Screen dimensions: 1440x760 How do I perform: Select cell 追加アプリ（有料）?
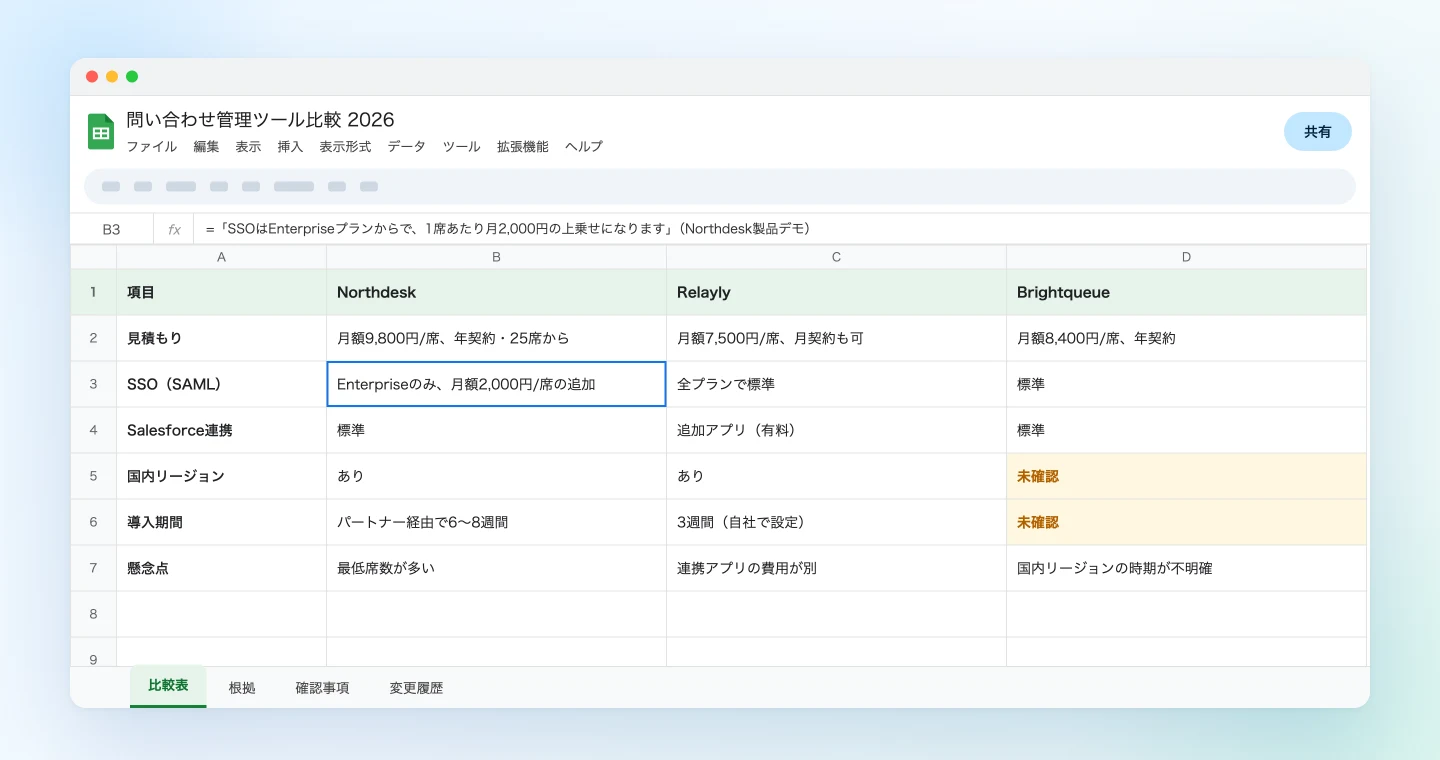tap(836, 431)
